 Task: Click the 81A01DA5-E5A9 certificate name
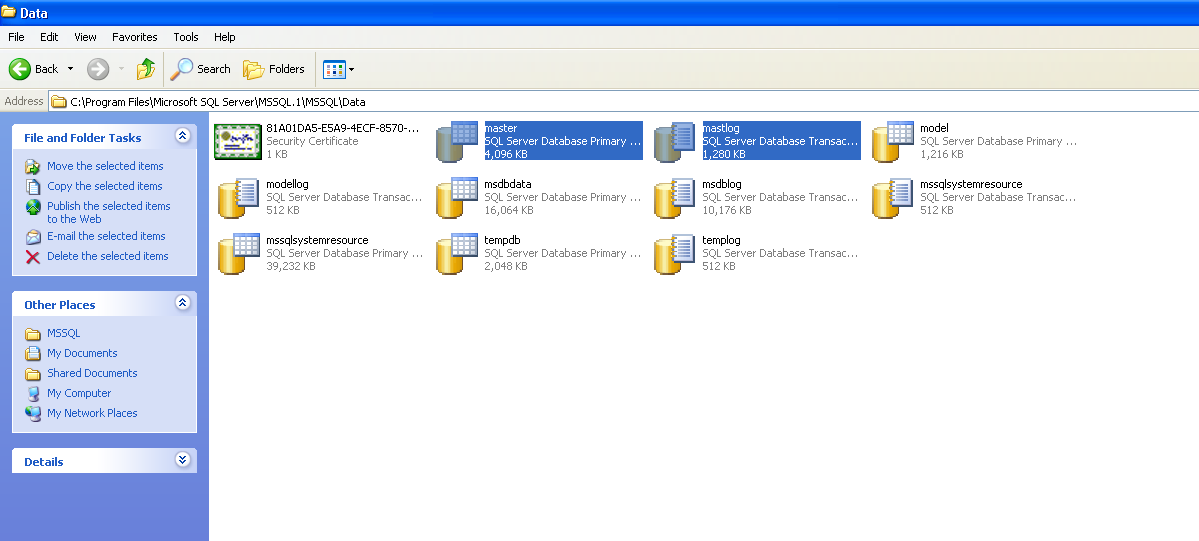(343, 129)
